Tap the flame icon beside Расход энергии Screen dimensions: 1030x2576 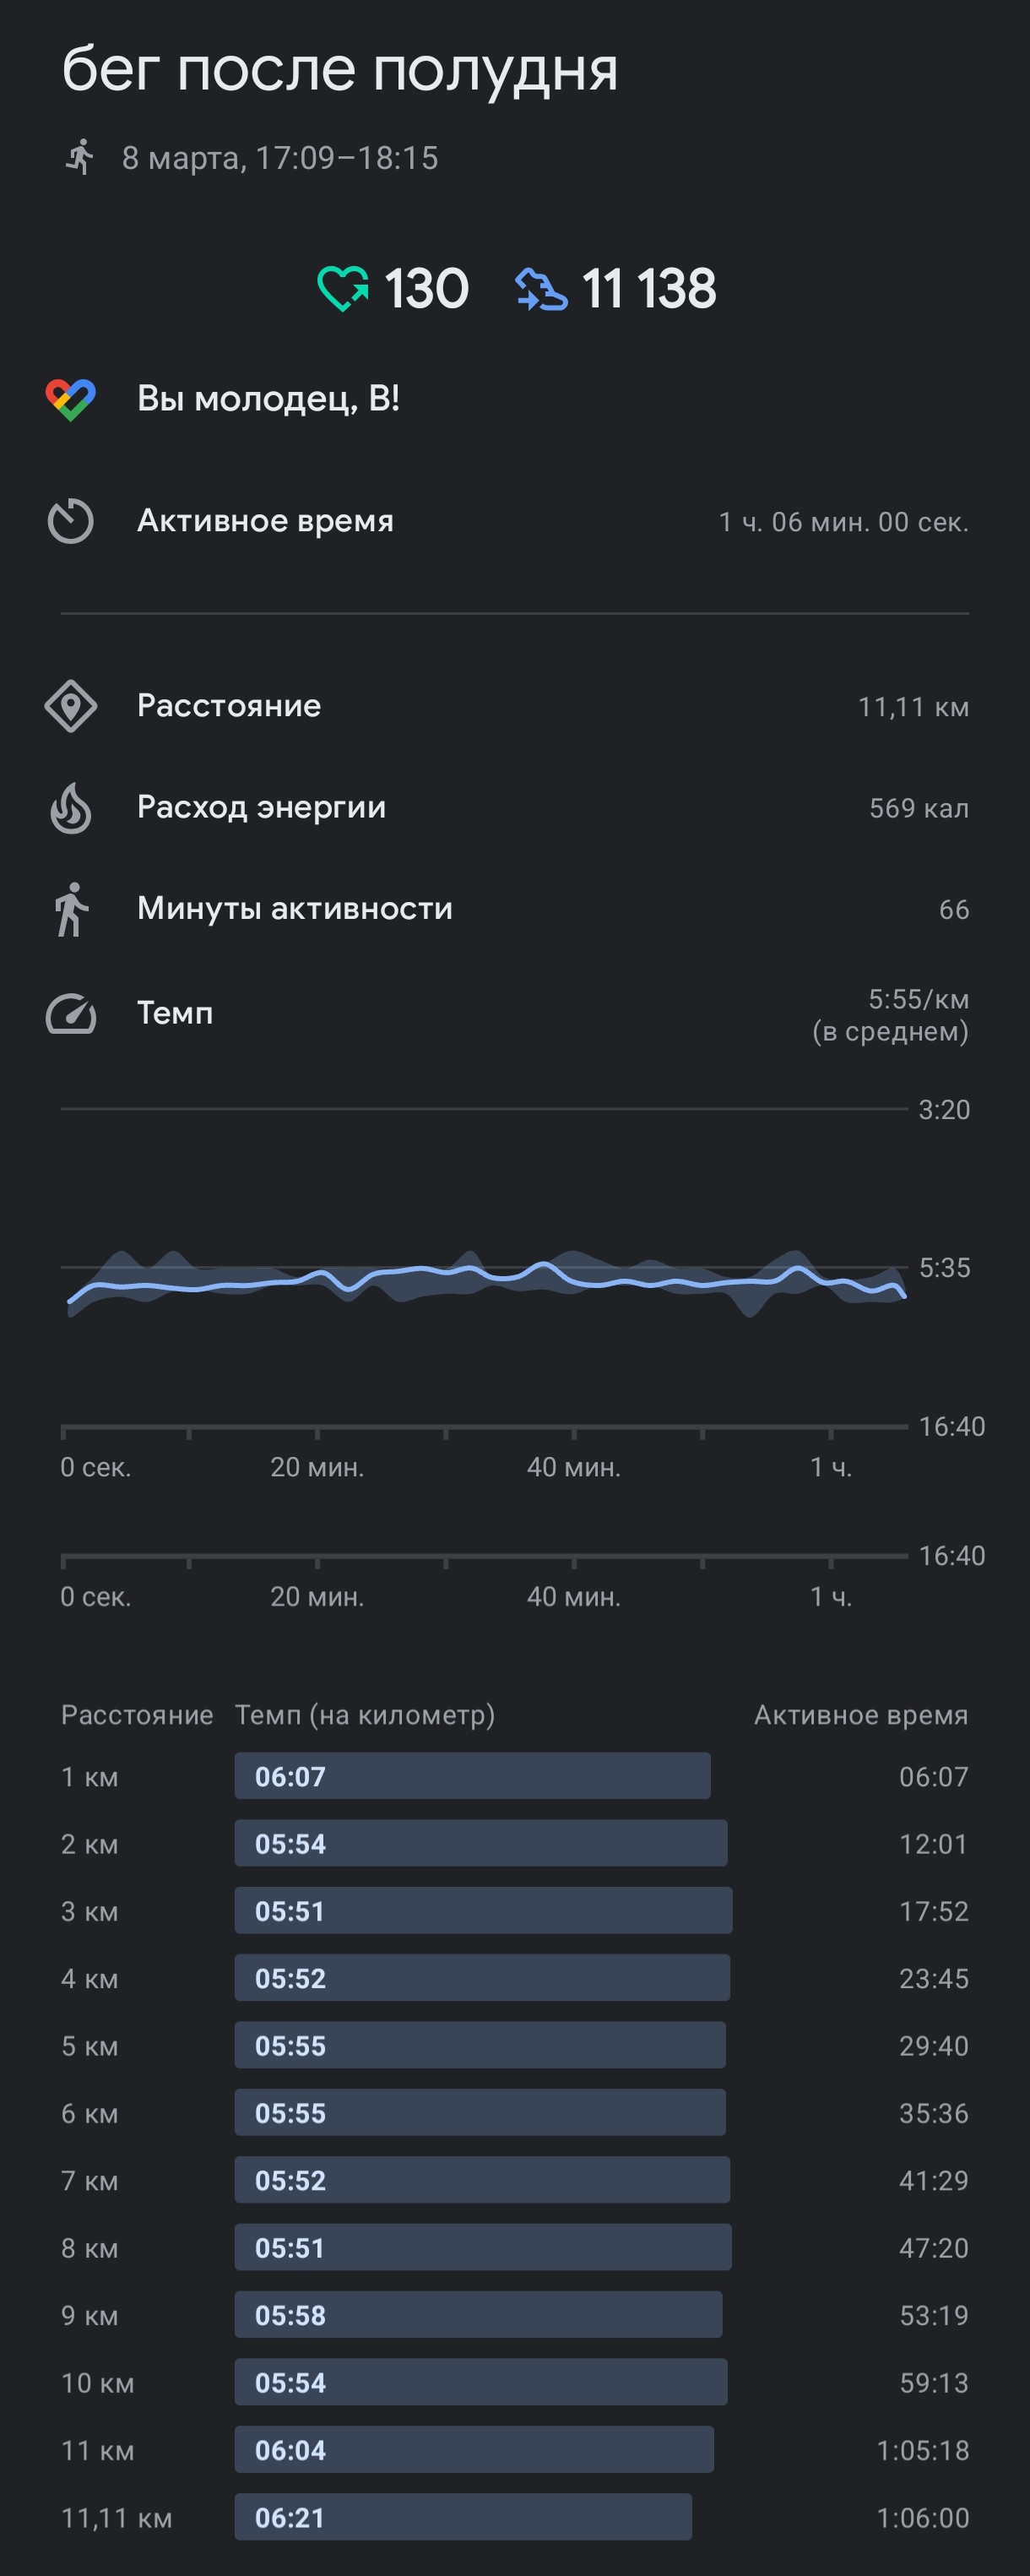click(x=70, y=807)
